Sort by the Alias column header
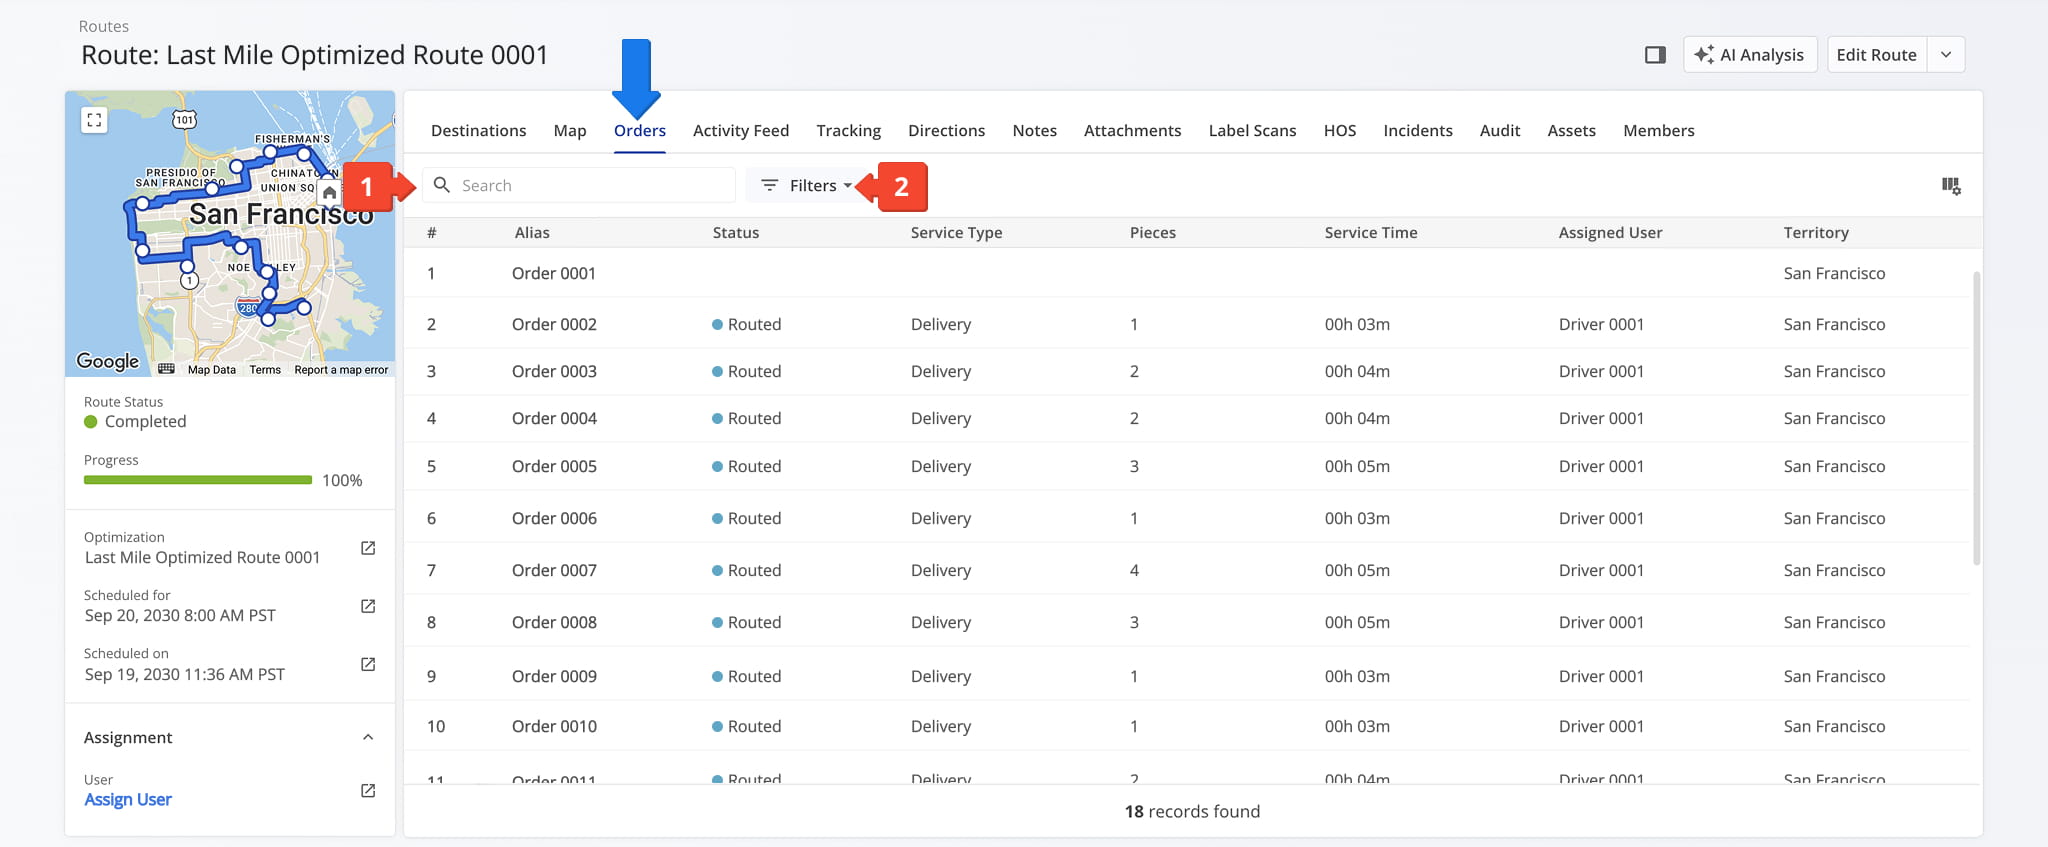The width and height of the screenshot is (2048, 847). tap(532, 232)
